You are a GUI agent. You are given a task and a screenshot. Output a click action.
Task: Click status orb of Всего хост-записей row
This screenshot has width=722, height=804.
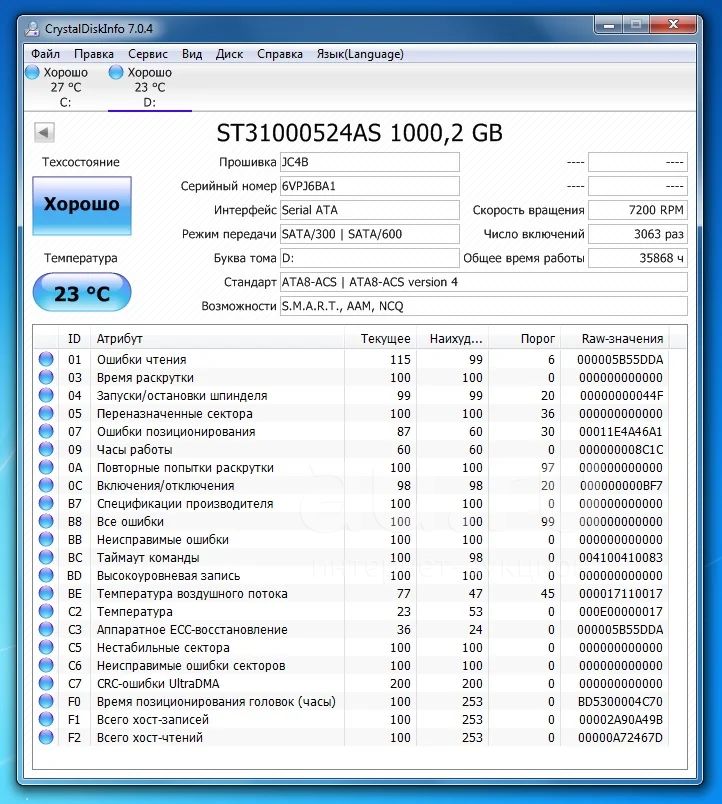[x=46, y=719]
